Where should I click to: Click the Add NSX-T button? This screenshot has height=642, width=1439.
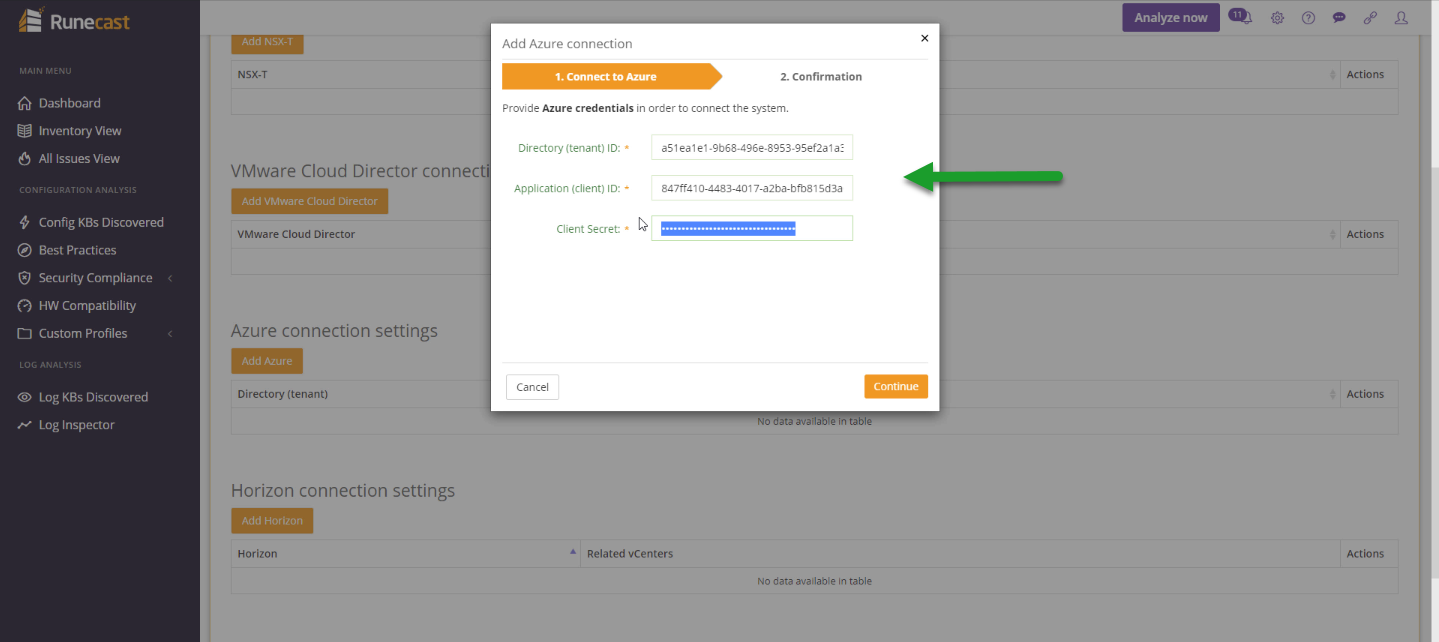tap(267, 42)
